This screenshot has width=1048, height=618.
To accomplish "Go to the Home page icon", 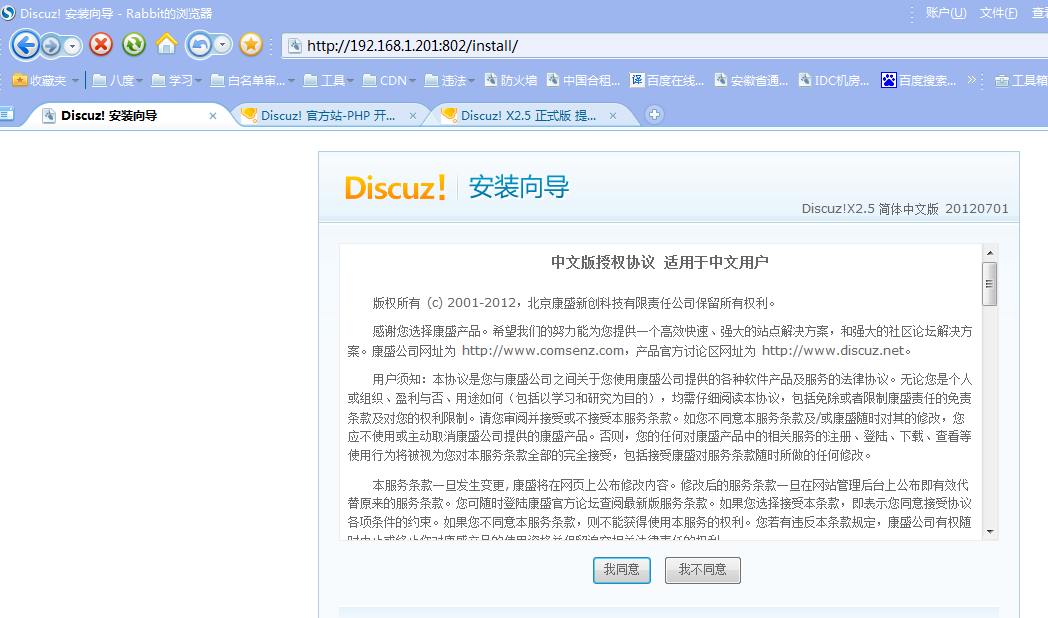I will [166, 44].
